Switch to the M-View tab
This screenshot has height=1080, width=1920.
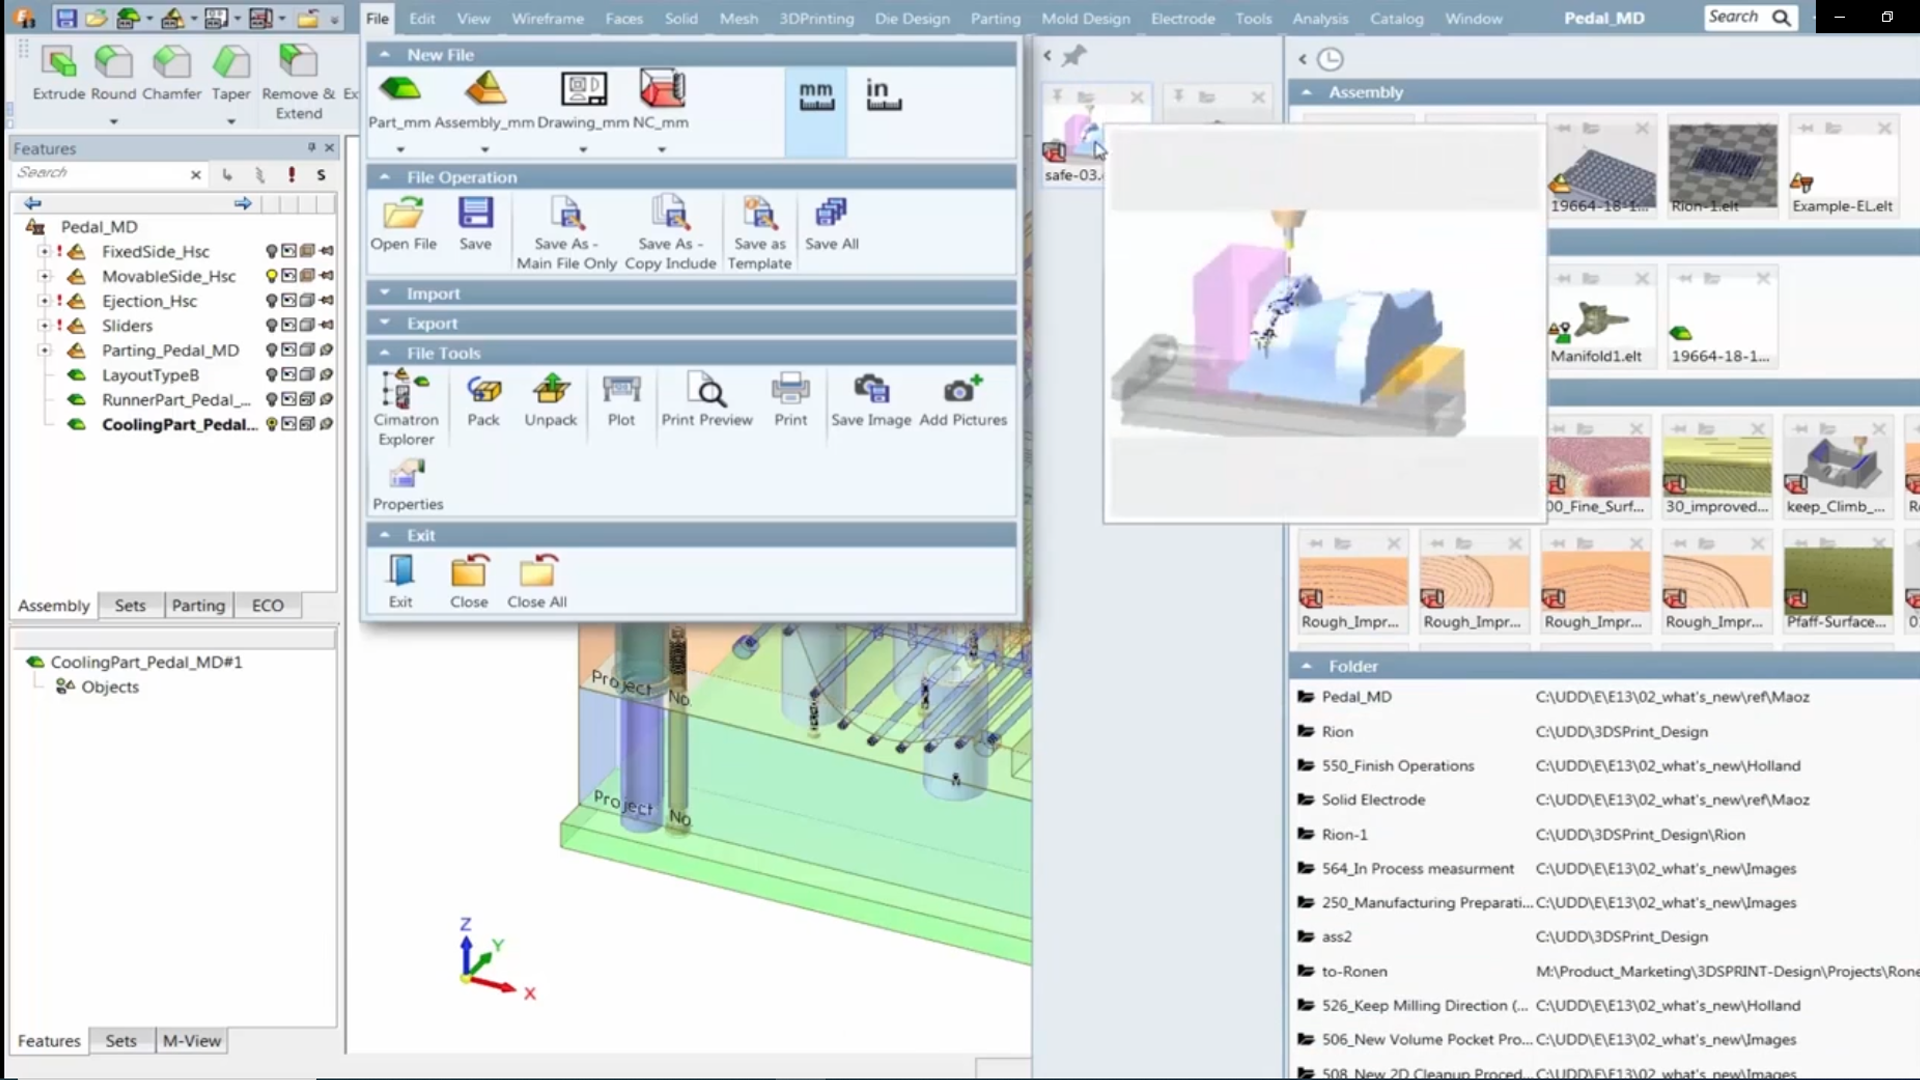tap(192, 1041)
